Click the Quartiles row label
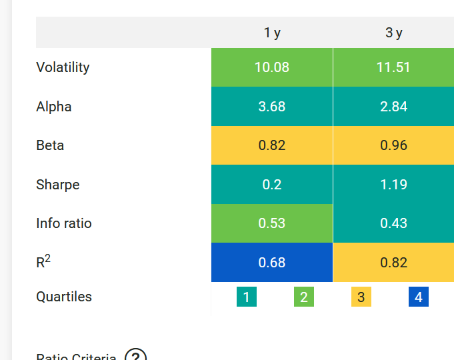Viewport: 465px width, 360px height. (64, 297)
